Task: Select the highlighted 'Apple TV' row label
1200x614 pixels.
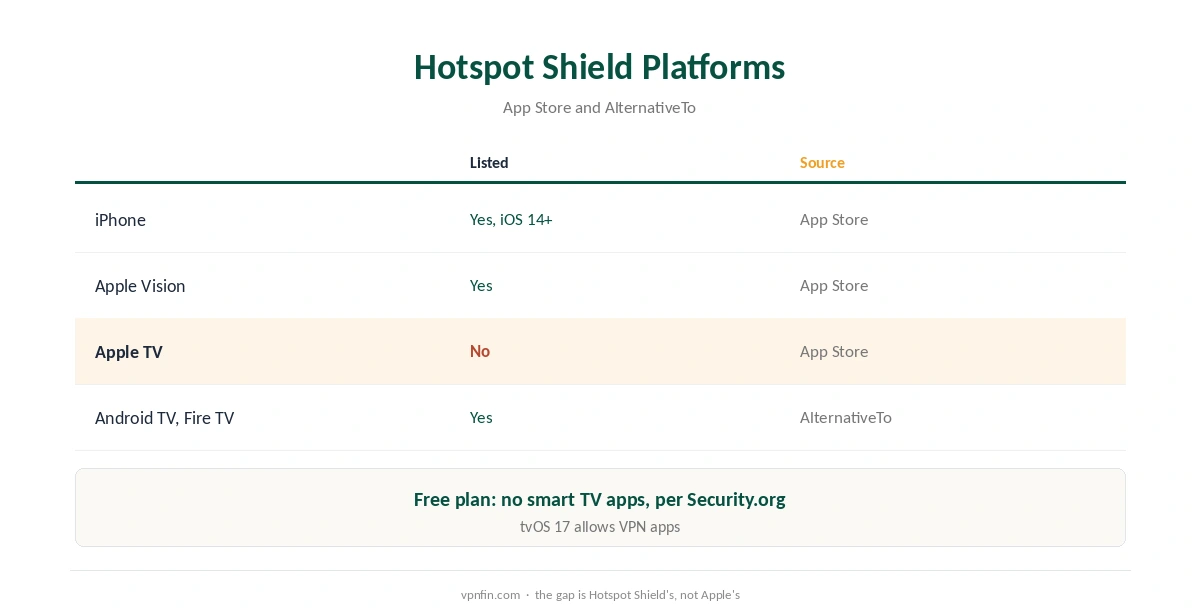Action: tap(129, 352)
